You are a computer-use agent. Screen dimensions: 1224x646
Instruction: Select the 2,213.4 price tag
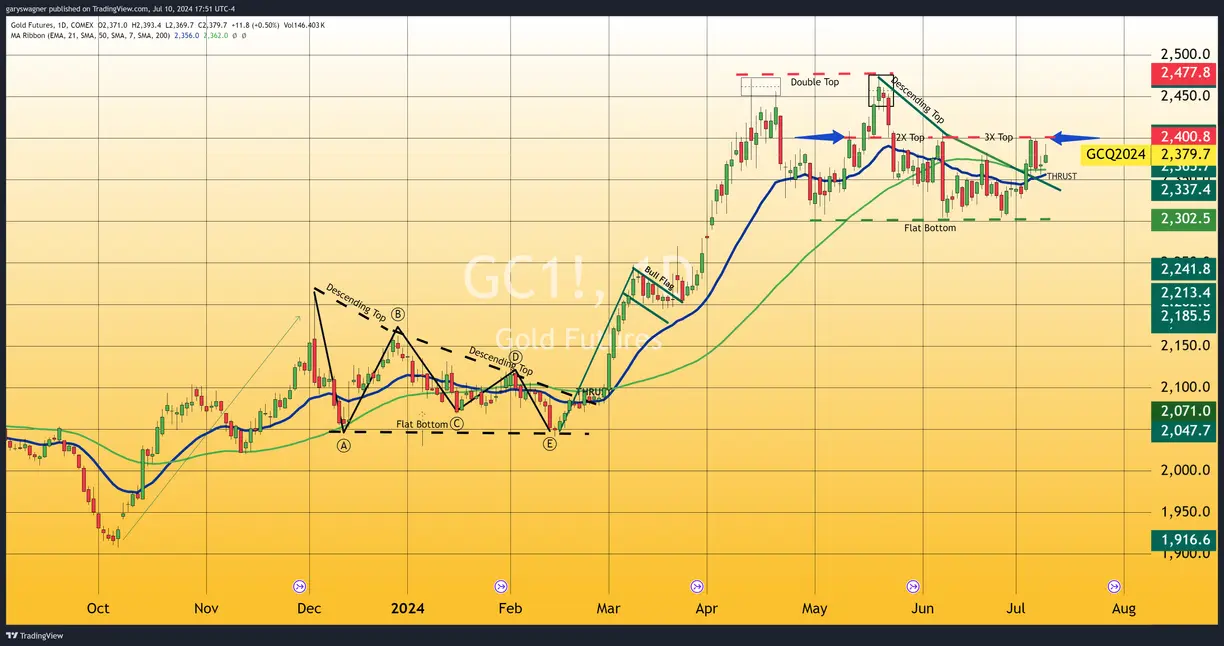tap(1186, 292)
